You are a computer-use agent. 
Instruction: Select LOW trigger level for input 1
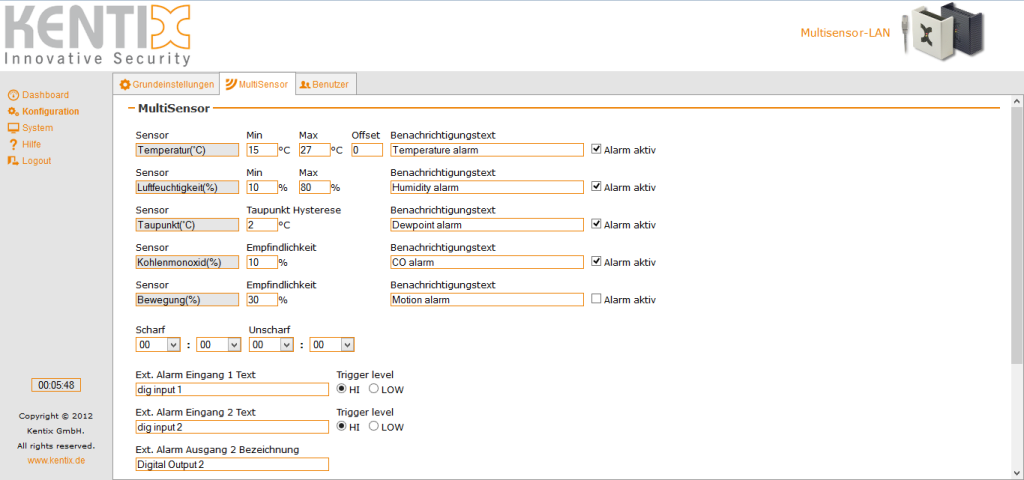(x=375, y=389)
